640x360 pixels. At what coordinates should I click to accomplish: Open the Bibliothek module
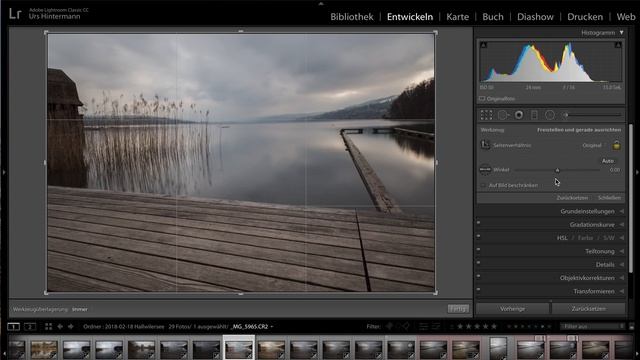coord(352,17)
